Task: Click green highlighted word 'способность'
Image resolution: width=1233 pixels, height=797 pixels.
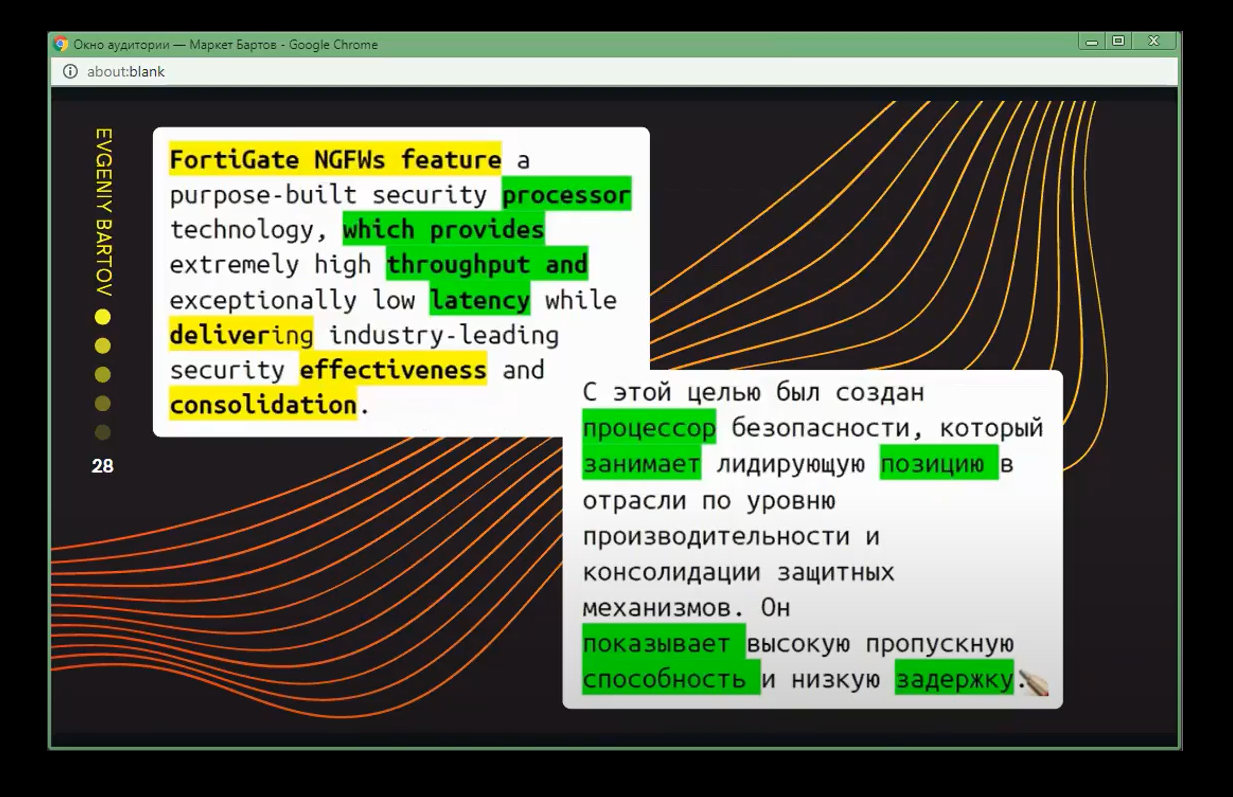Action: pos(670,679)
